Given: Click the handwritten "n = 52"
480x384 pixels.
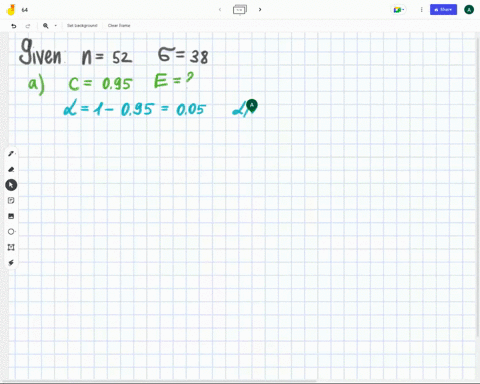Looking at the screenshot, I should click(107, 57).
